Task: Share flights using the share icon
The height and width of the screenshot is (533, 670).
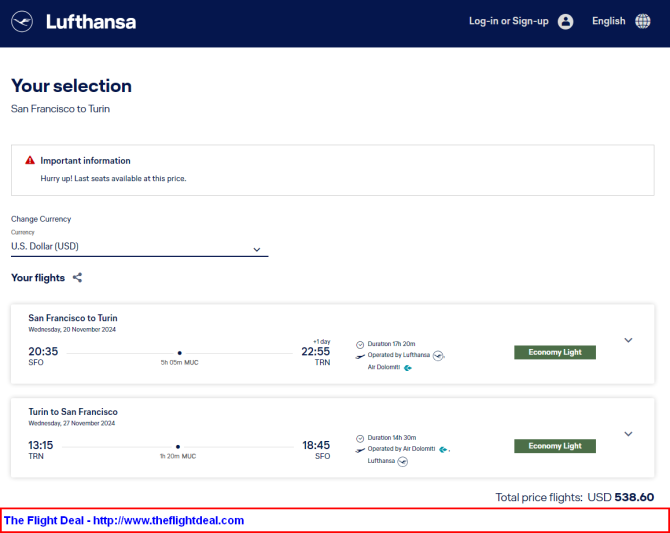Action: [x=77, y=278]
